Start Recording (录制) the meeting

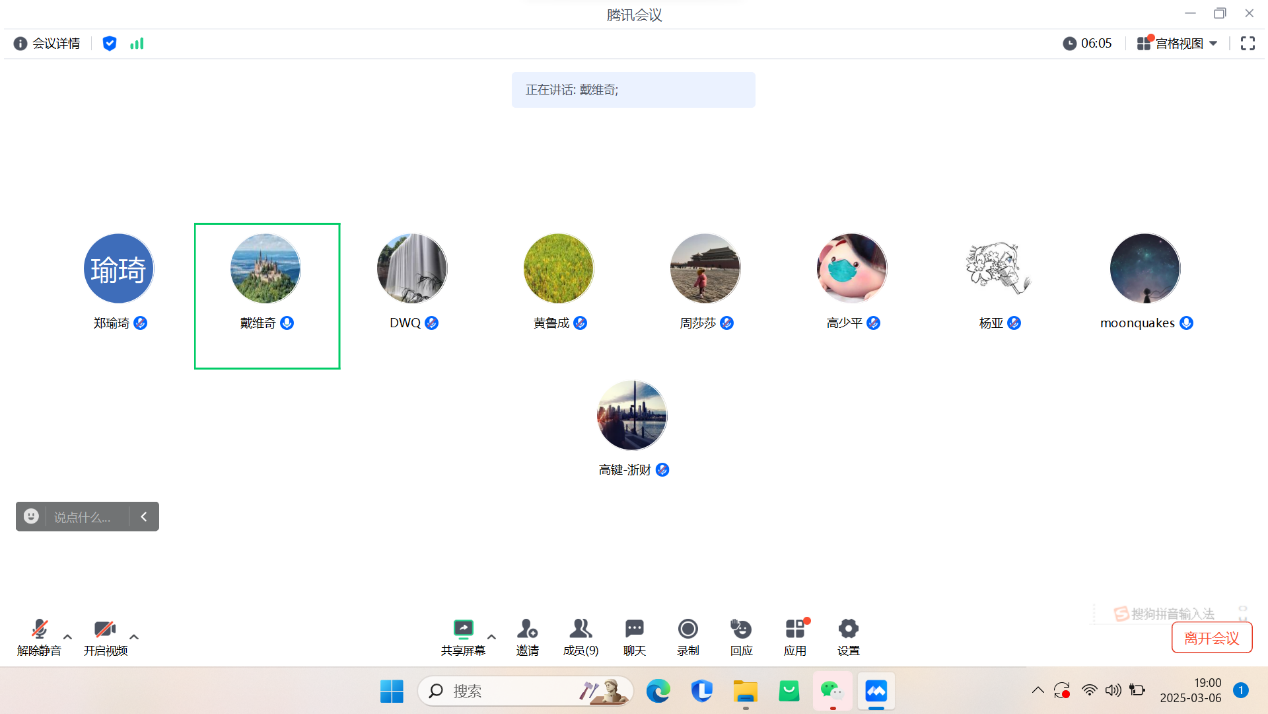pyautogui.click(x=688, y=630)
